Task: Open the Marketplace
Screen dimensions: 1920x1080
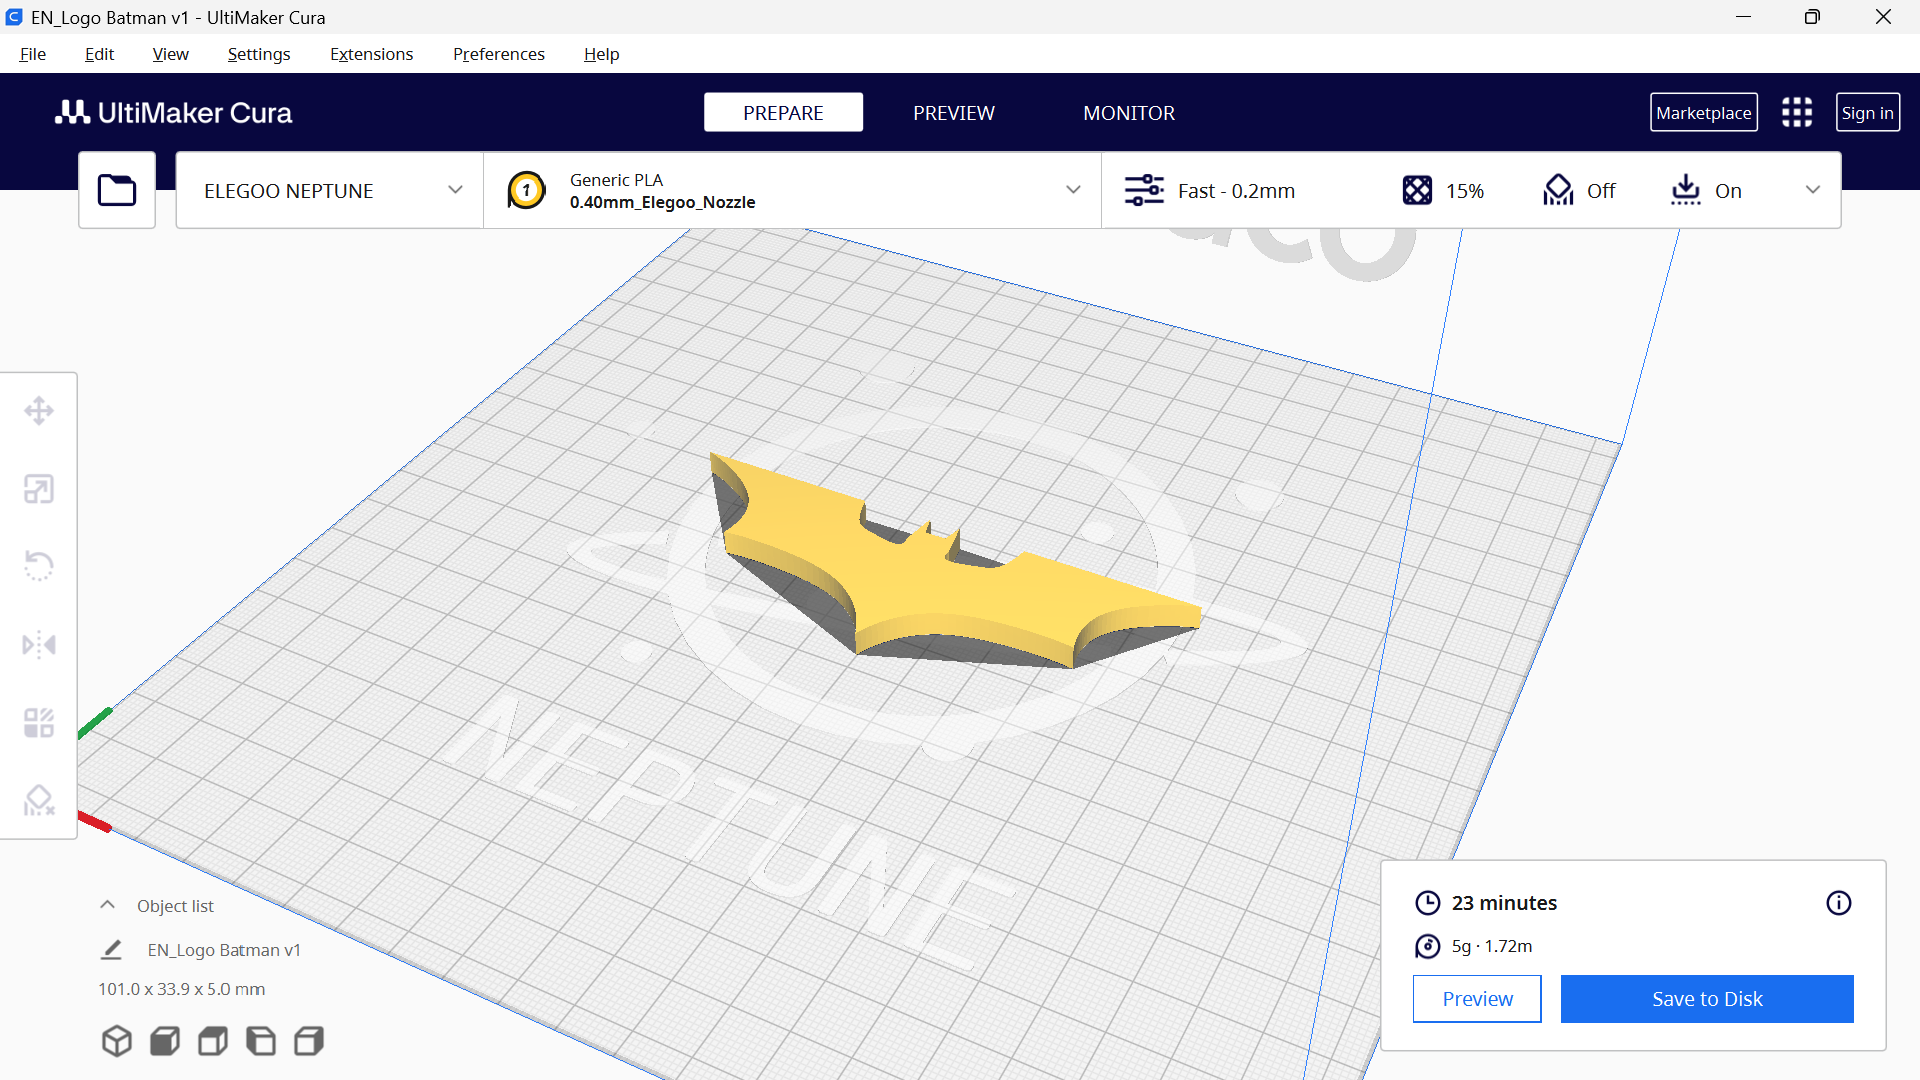Action: (x=1703, y=113)
